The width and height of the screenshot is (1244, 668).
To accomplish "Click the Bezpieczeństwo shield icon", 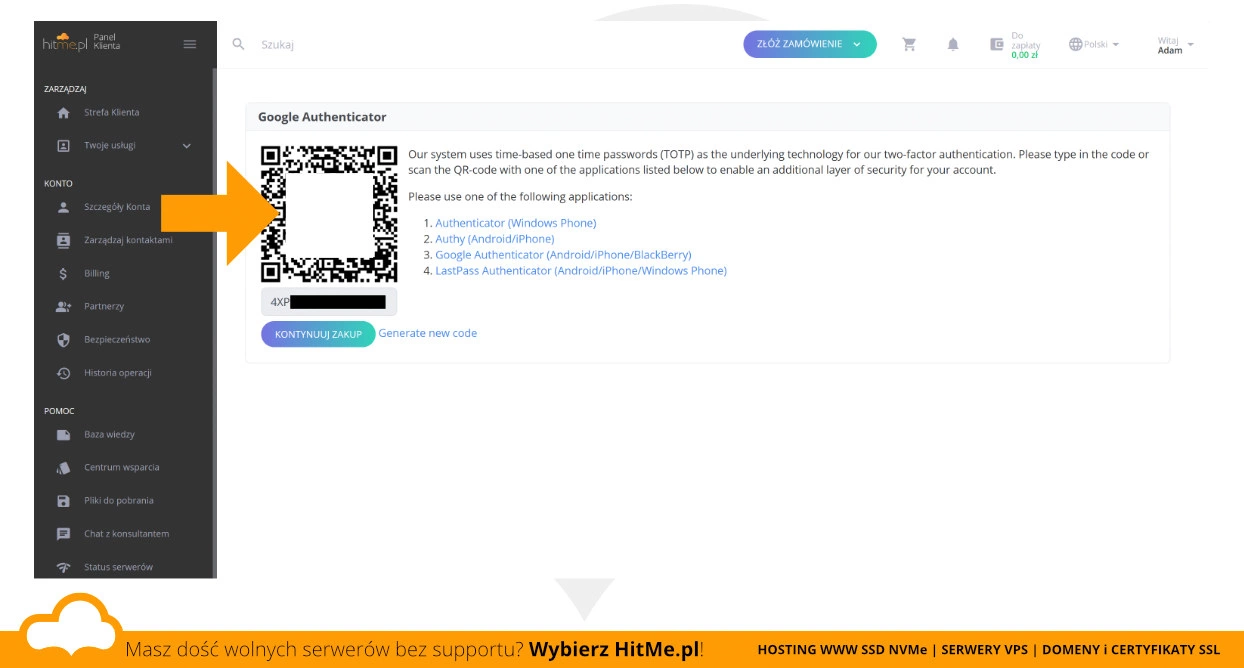I will (64, 340).
